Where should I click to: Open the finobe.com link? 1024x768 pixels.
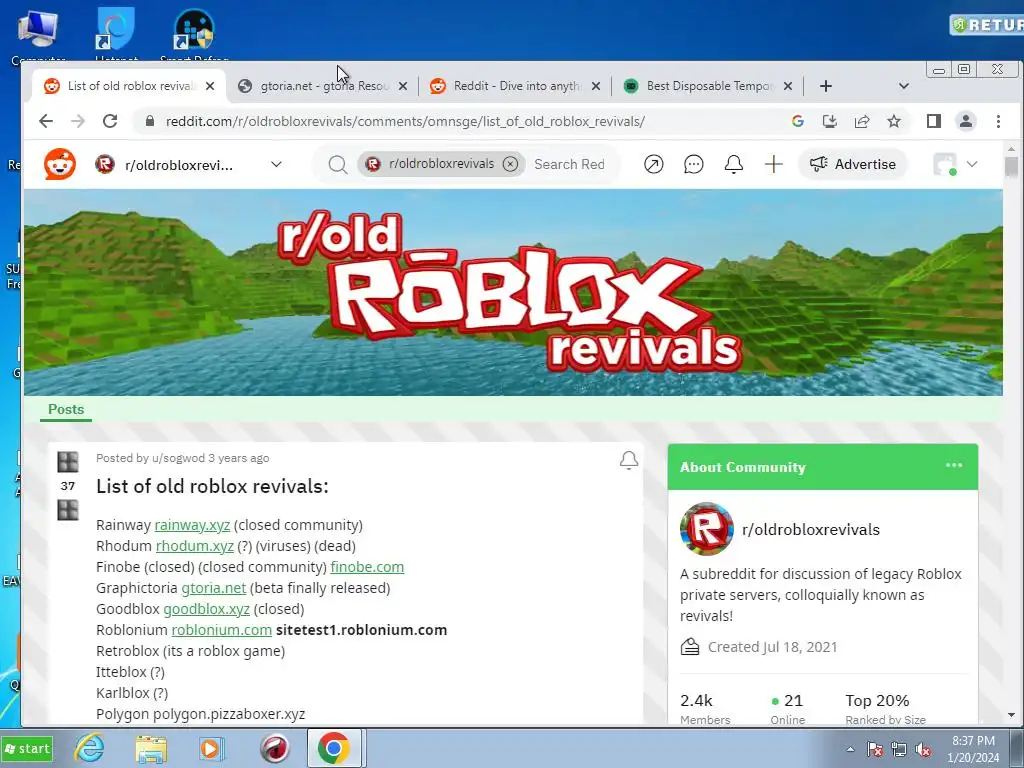[x=367, y=567]
